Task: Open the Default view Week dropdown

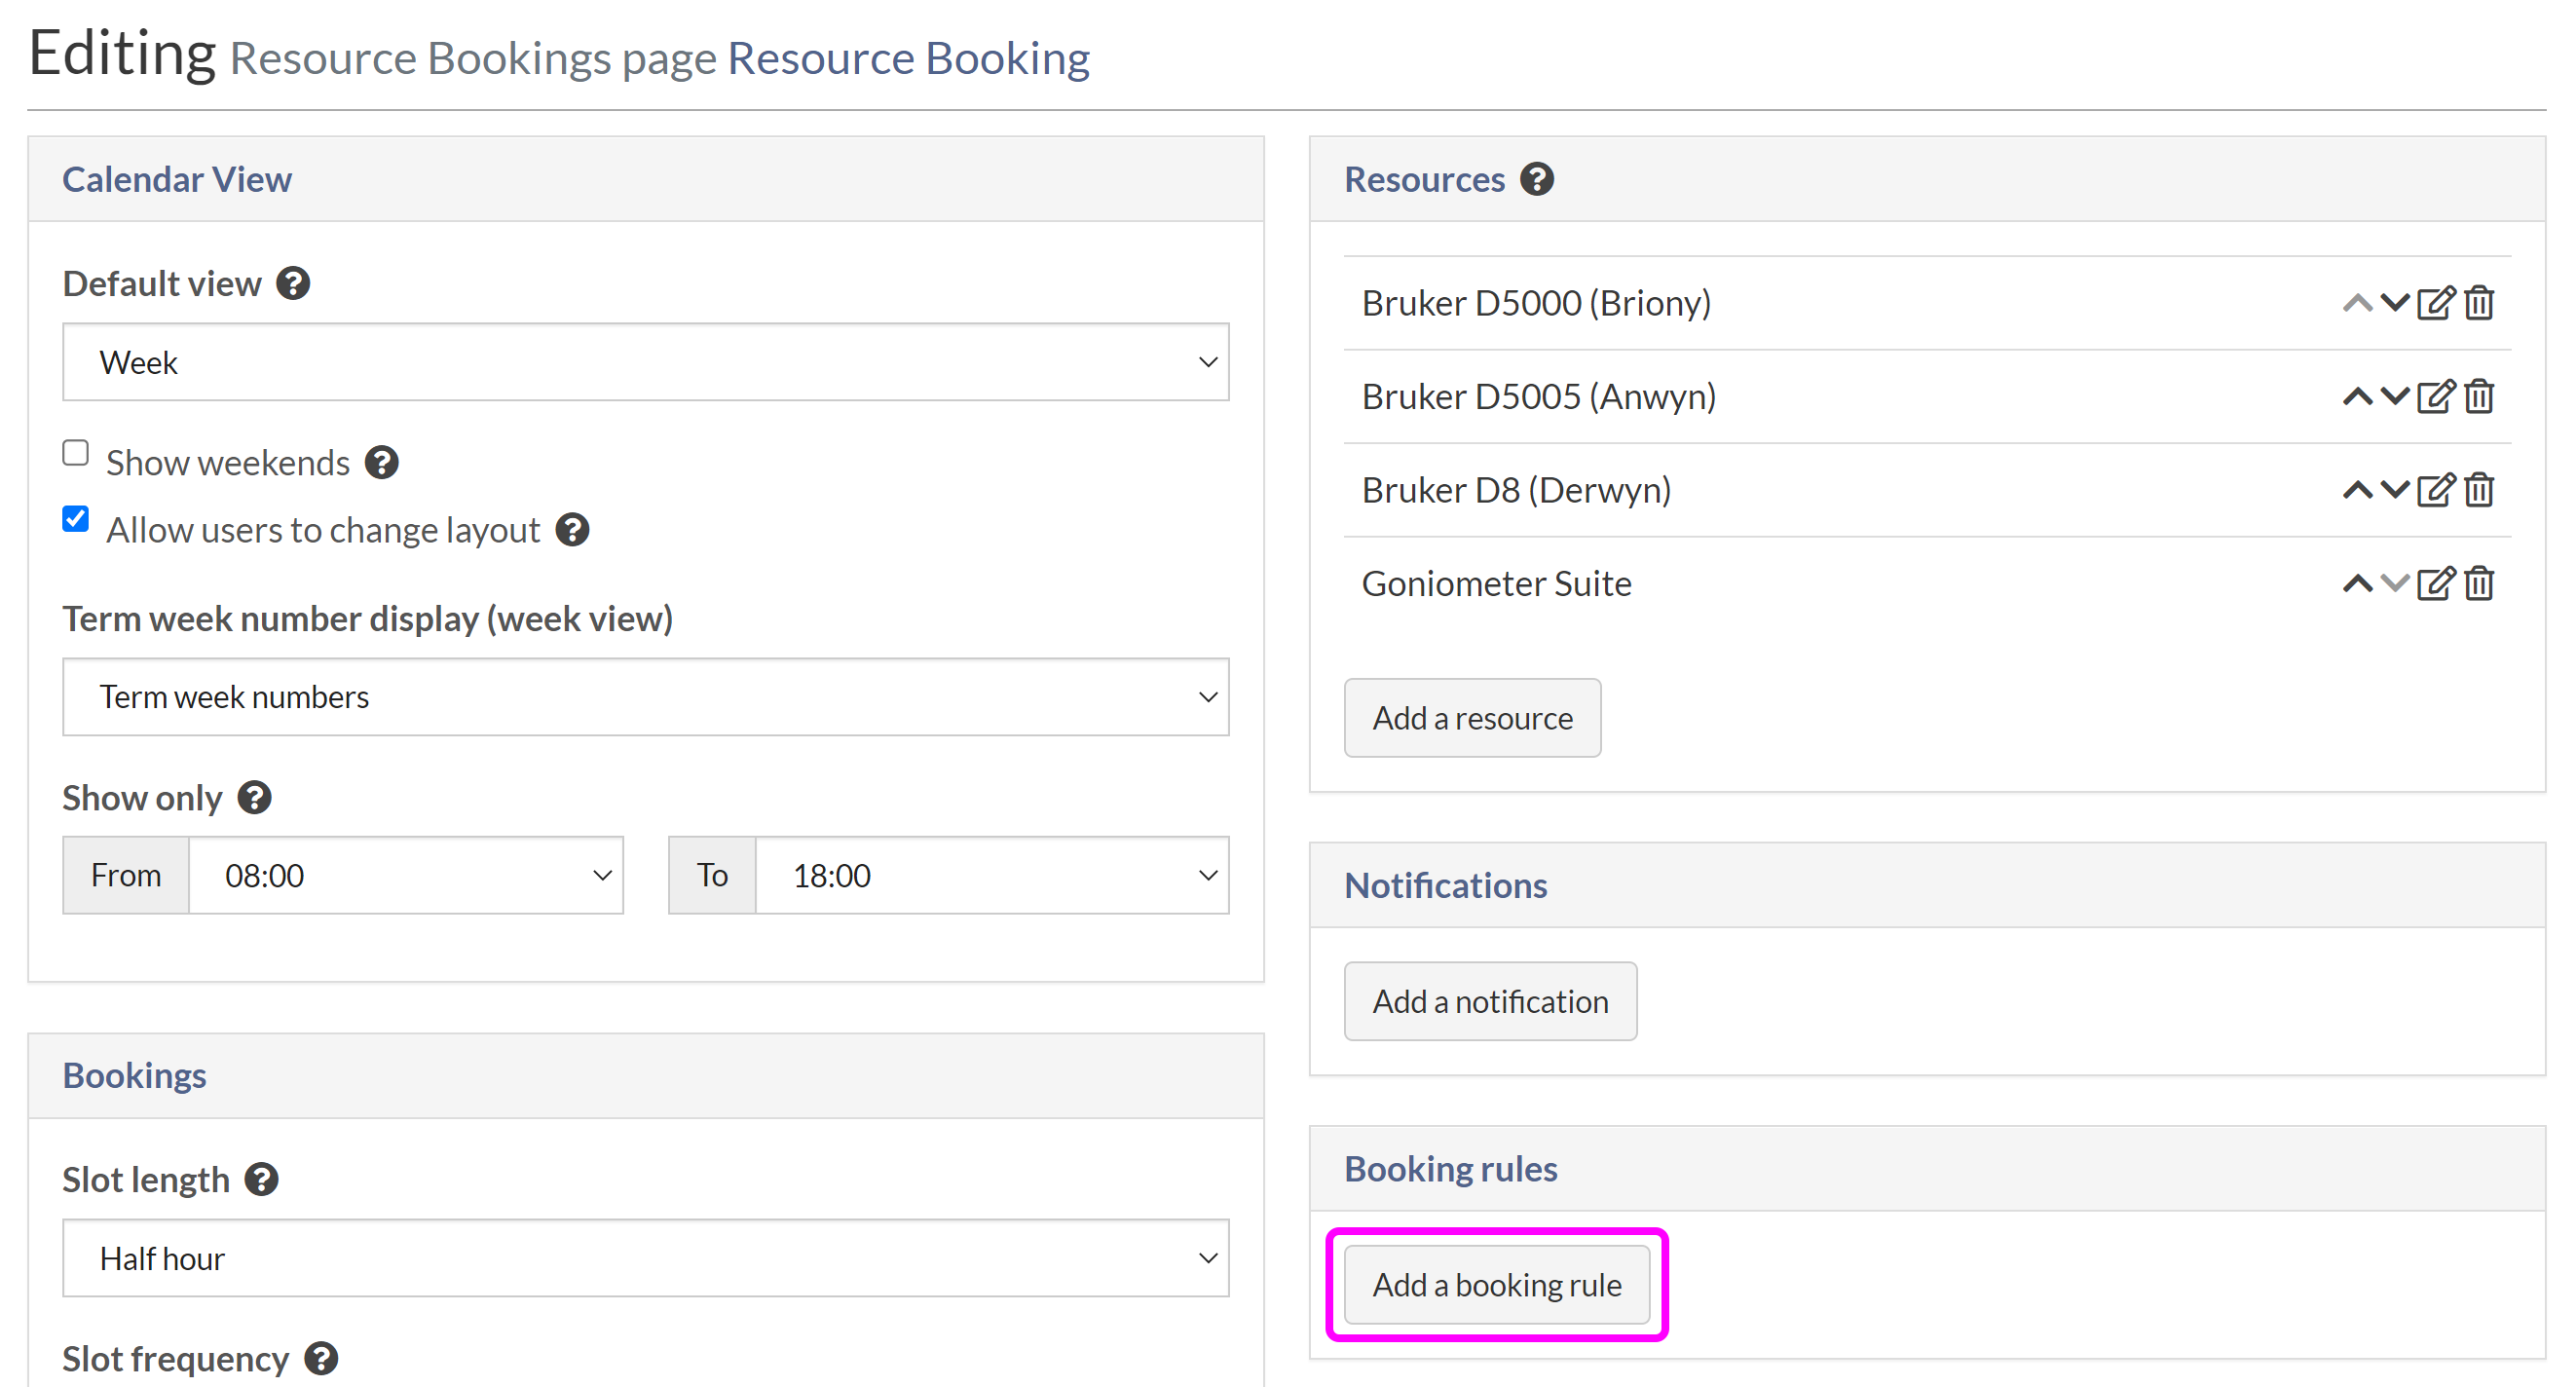Action: tap(645, 362)
